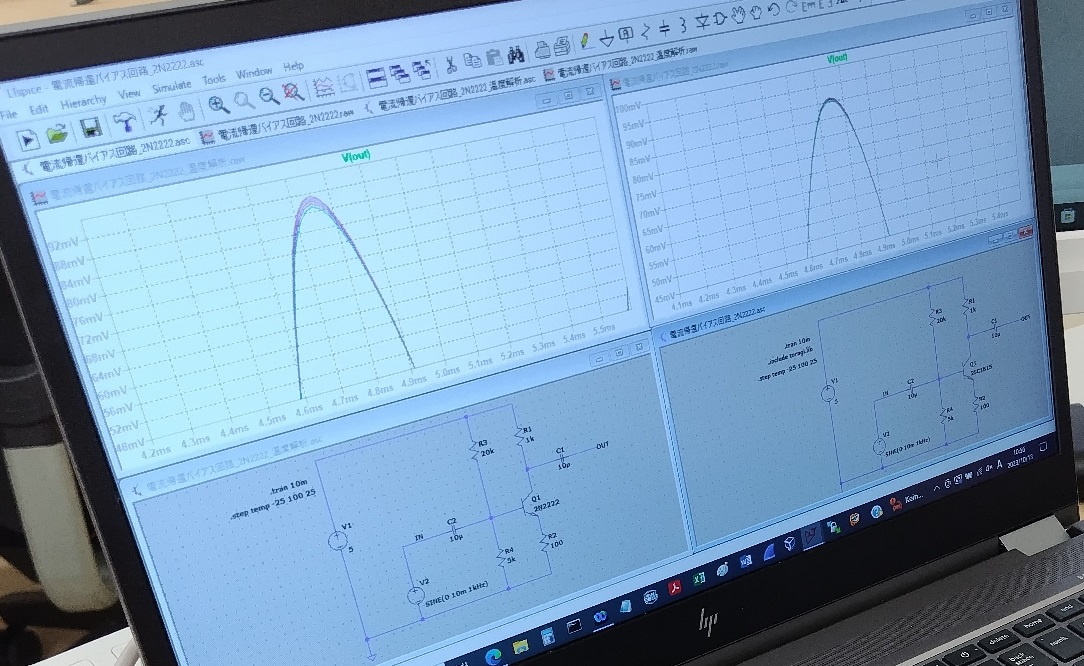Click the Print Setup icon

[562, 45]
